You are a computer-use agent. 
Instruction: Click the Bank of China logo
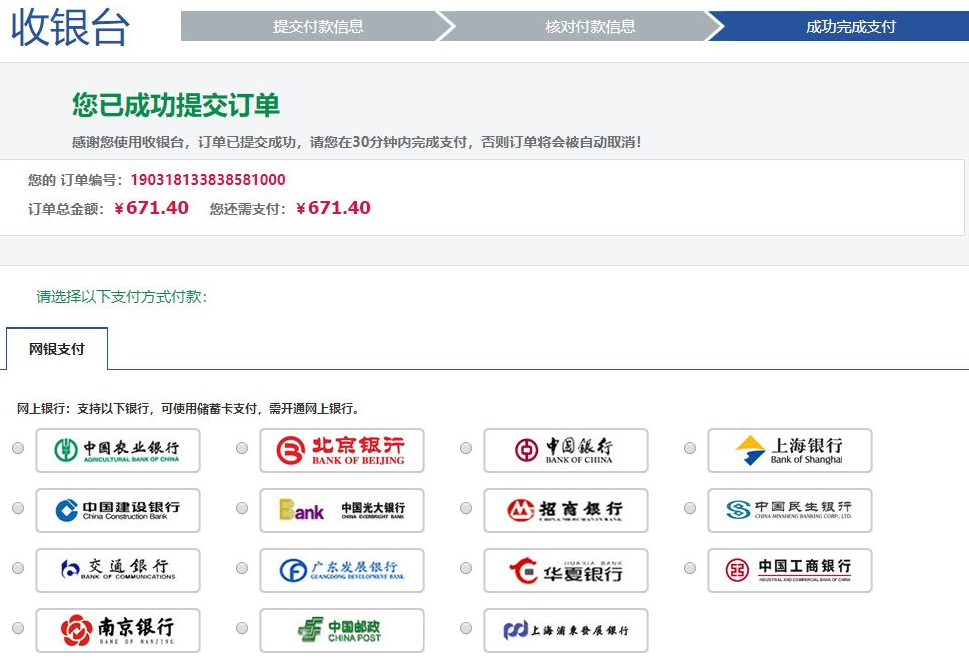coord(566,450)
